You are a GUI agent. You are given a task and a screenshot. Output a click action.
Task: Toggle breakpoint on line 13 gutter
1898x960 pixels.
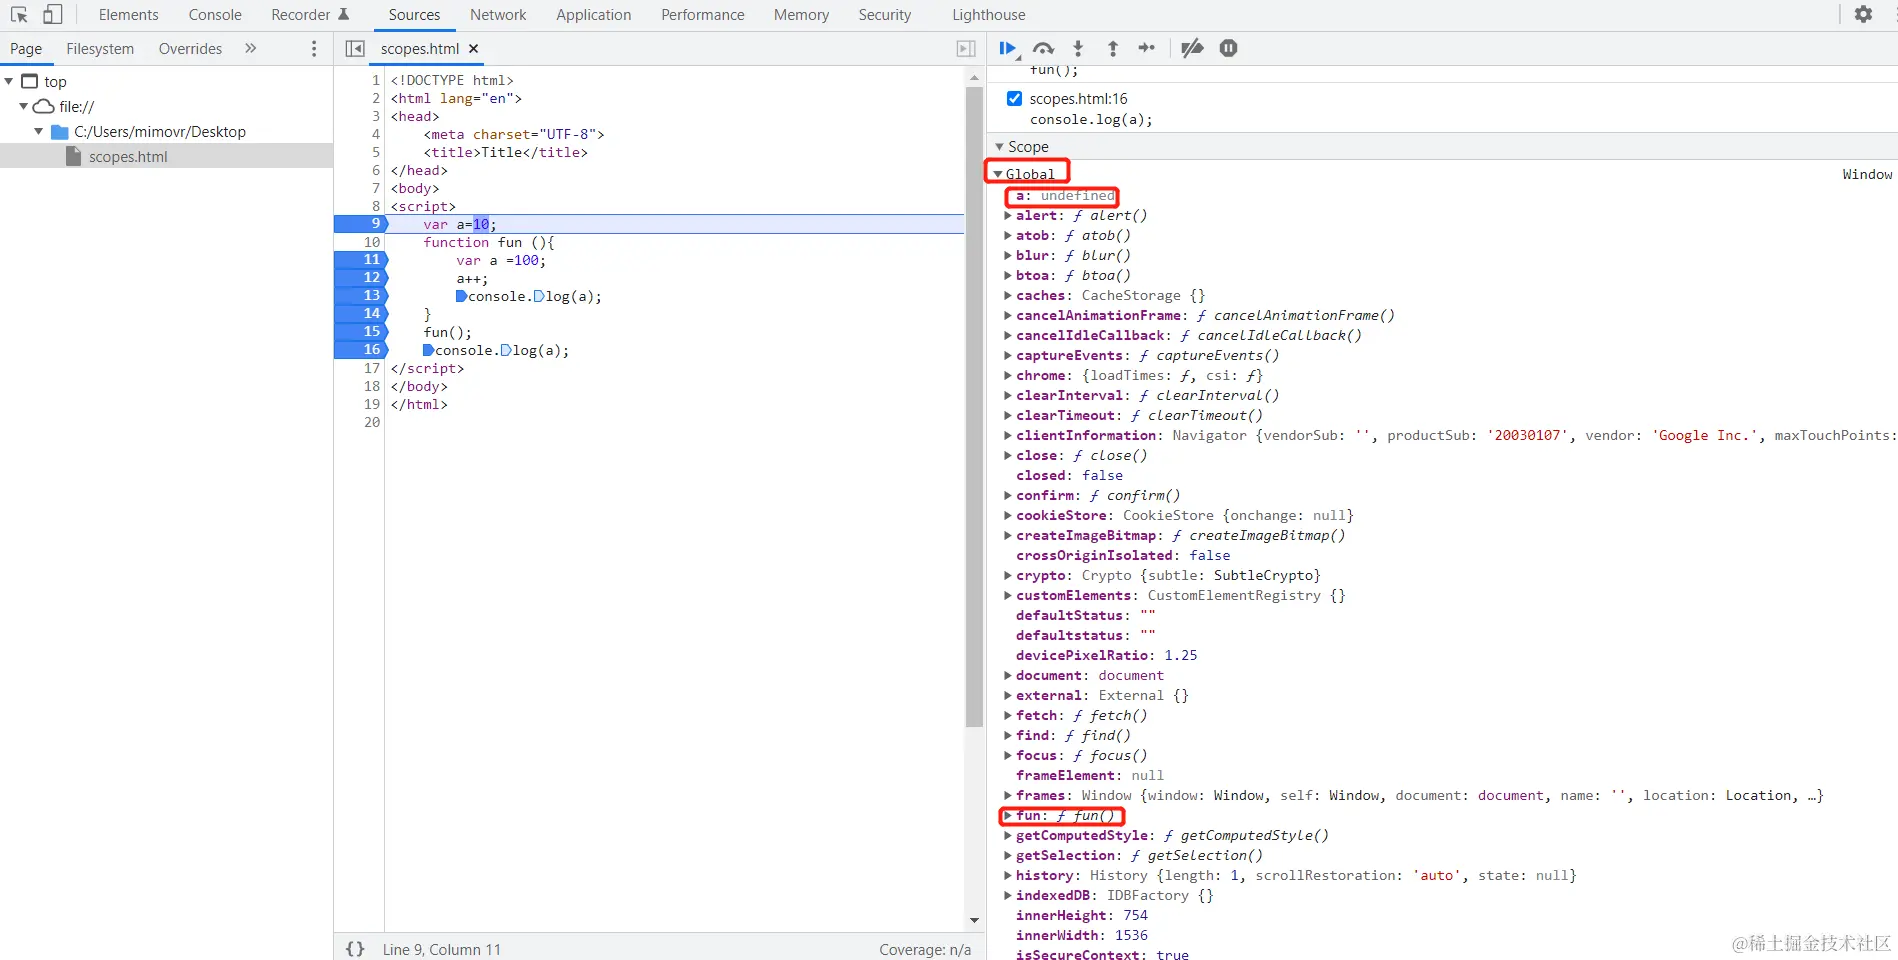(361, 296)
